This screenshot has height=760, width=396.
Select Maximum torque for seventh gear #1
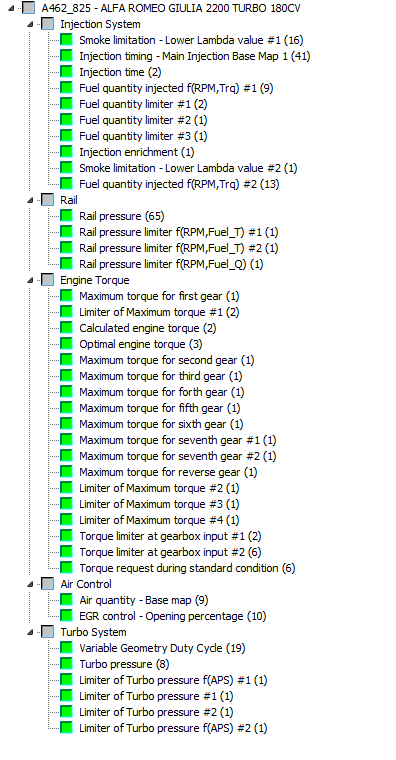click(x=178, y=440)
